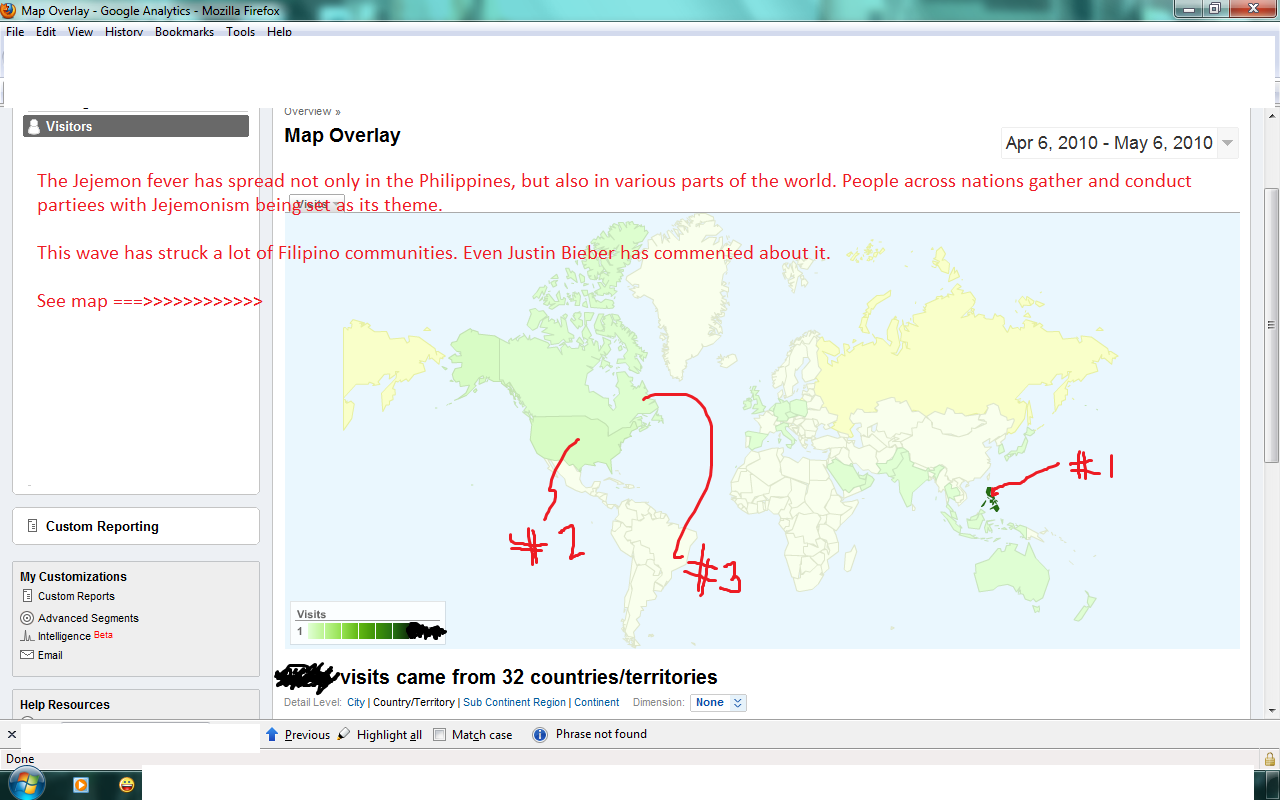Click the Email envelope icon

click(x=27, y=655)
